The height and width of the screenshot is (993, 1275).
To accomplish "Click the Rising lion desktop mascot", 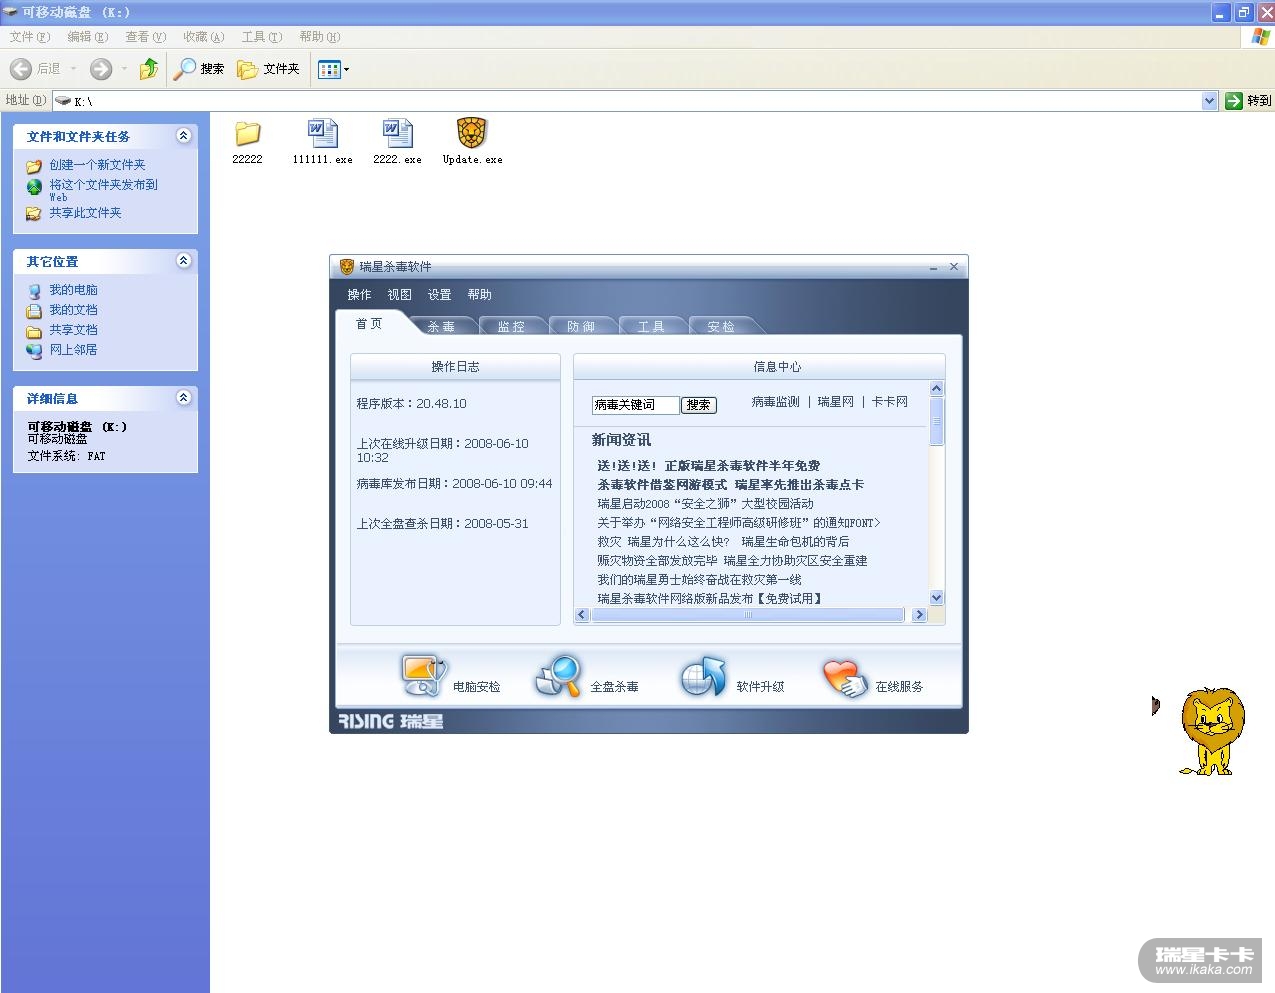I will [1212, 731].
